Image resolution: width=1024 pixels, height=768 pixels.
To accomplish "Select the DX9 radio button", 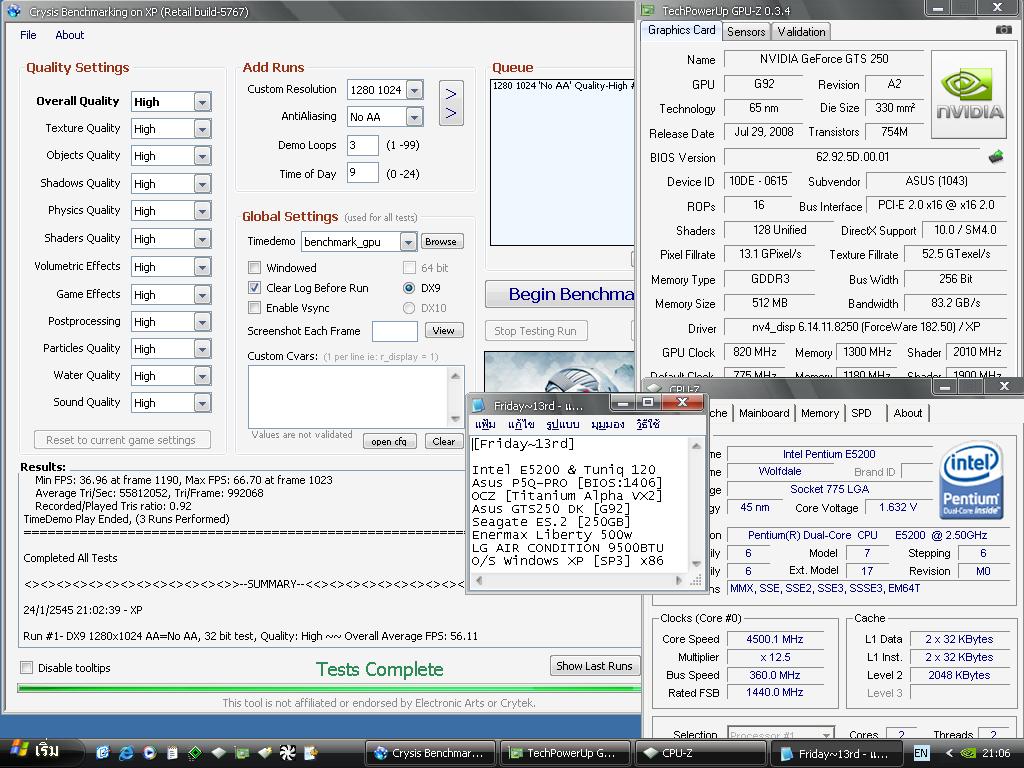I will pyautogui.click(x=409, y=287).
